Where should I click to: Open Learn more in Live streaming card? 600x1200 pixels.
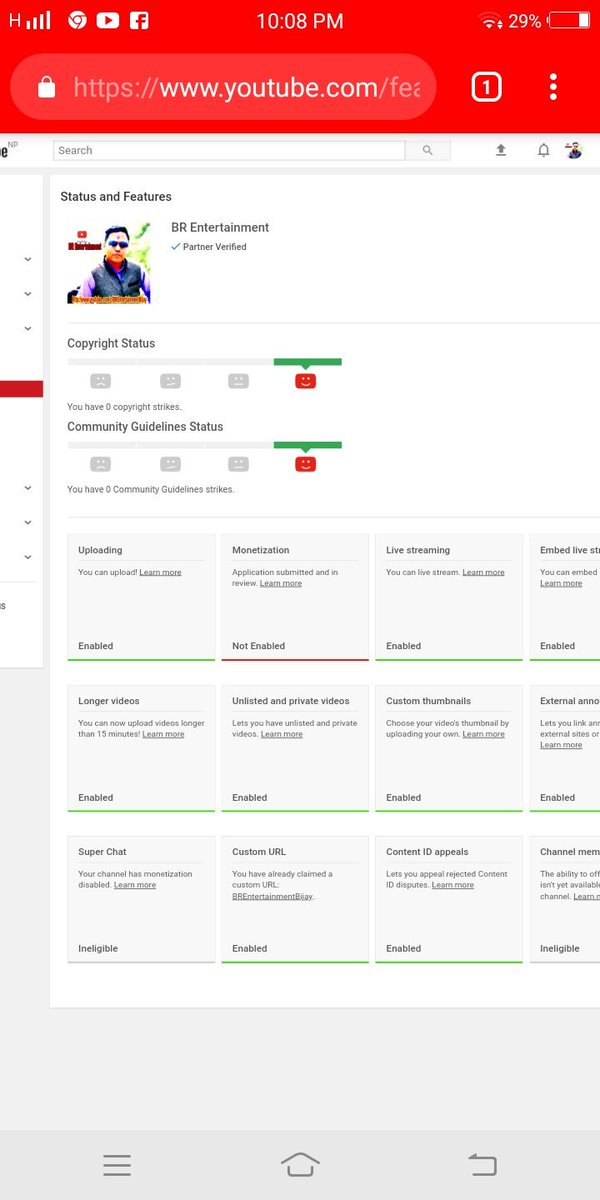[483, 573]
